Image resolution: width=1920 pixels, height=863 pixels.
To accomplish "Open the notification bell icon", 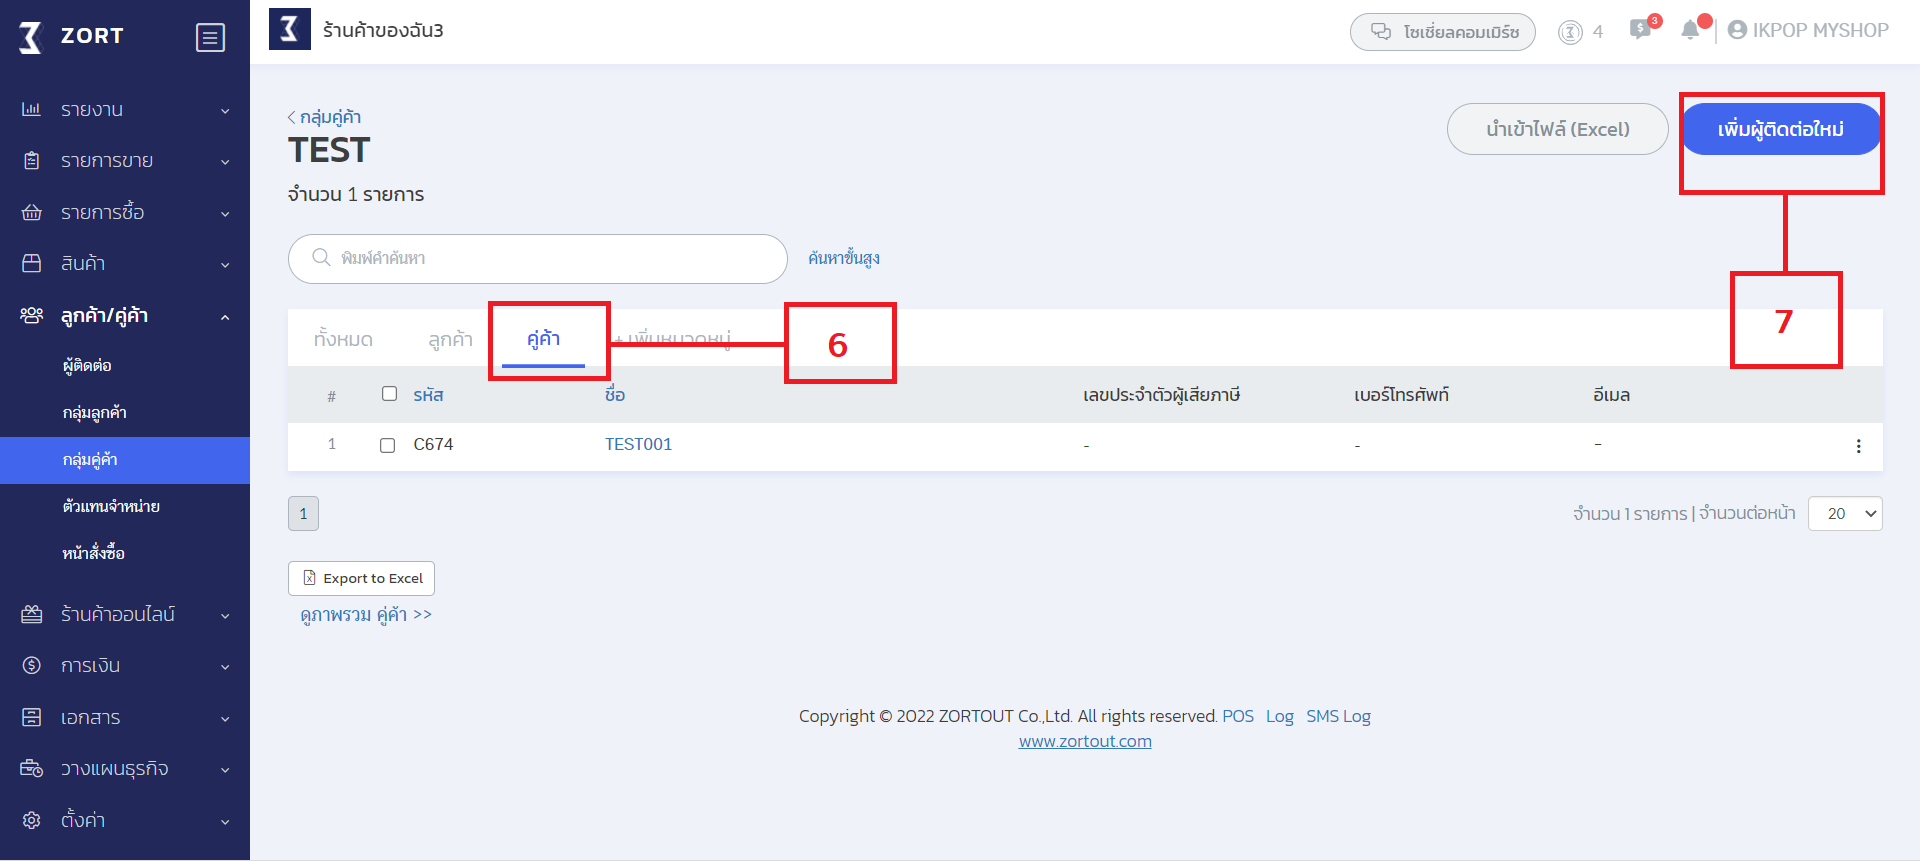I will point(1690,30).
